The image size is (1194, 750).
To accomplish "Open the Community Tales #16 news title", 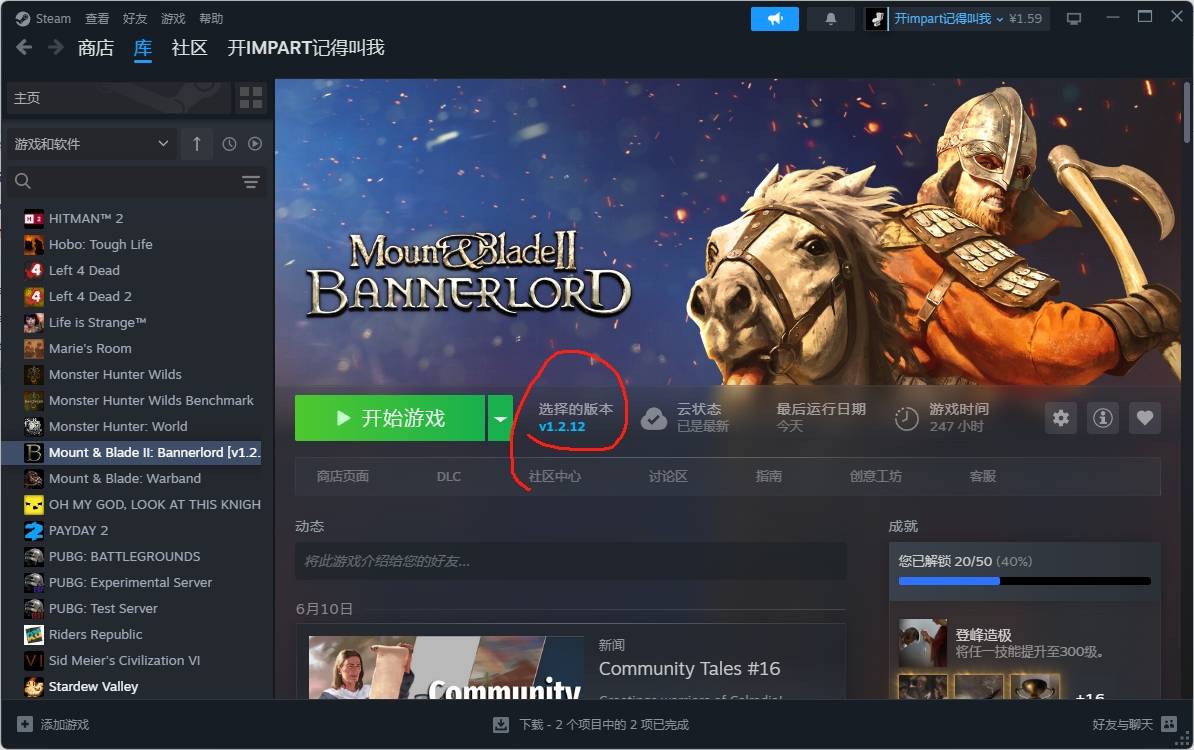I will [x=689, y=669].
